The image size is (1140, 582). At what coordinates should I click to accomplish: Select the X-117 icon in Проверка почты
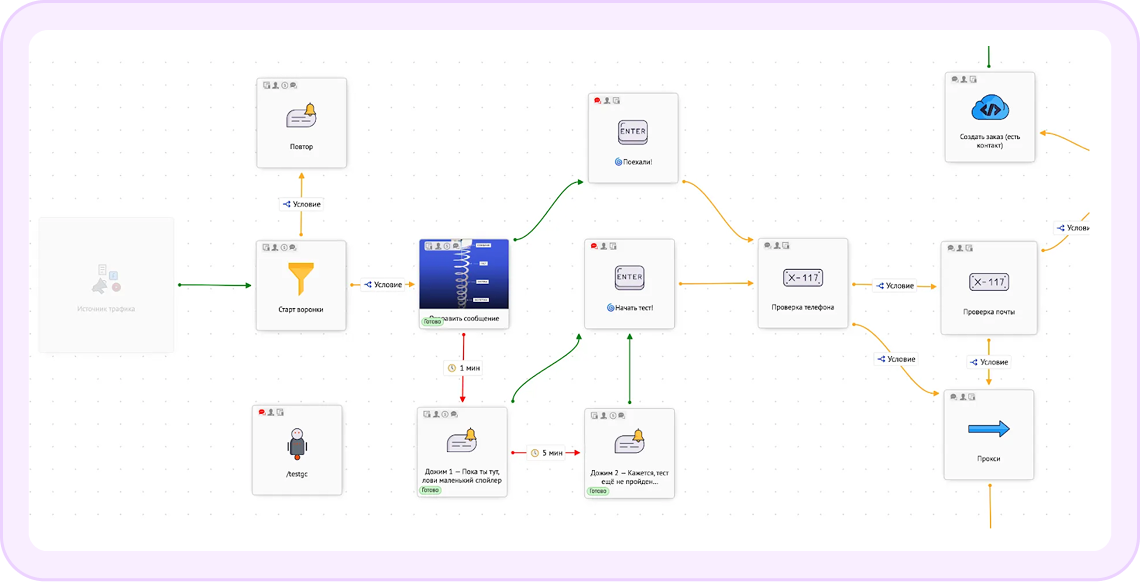pos(987,282)
